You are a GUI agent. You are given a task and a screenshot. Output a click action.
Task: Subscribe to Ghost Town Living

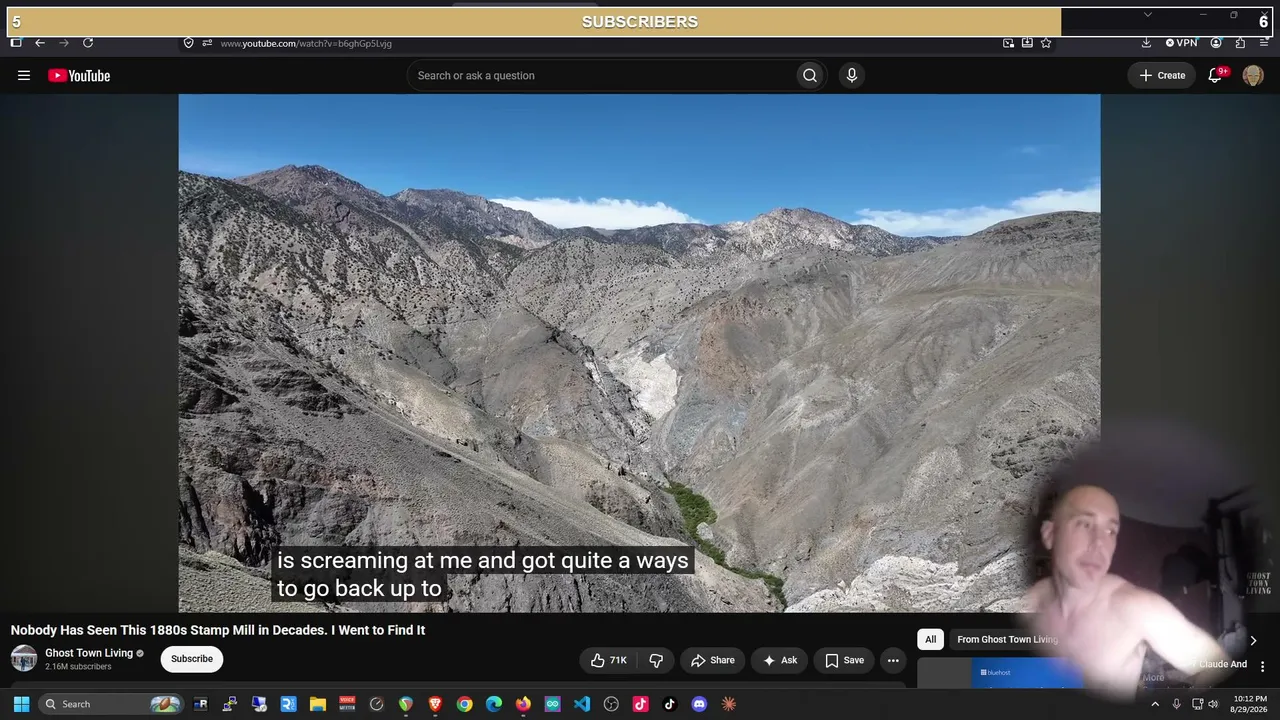pos(192,659)
